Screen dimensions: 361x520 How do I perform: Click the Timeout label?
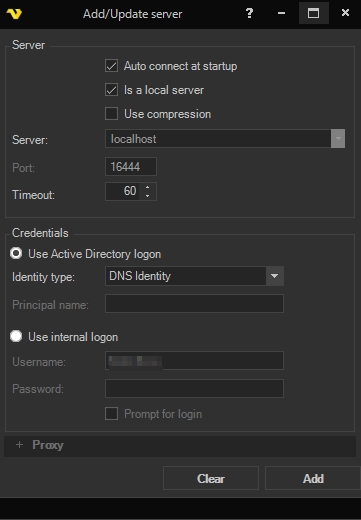point(33,195)
